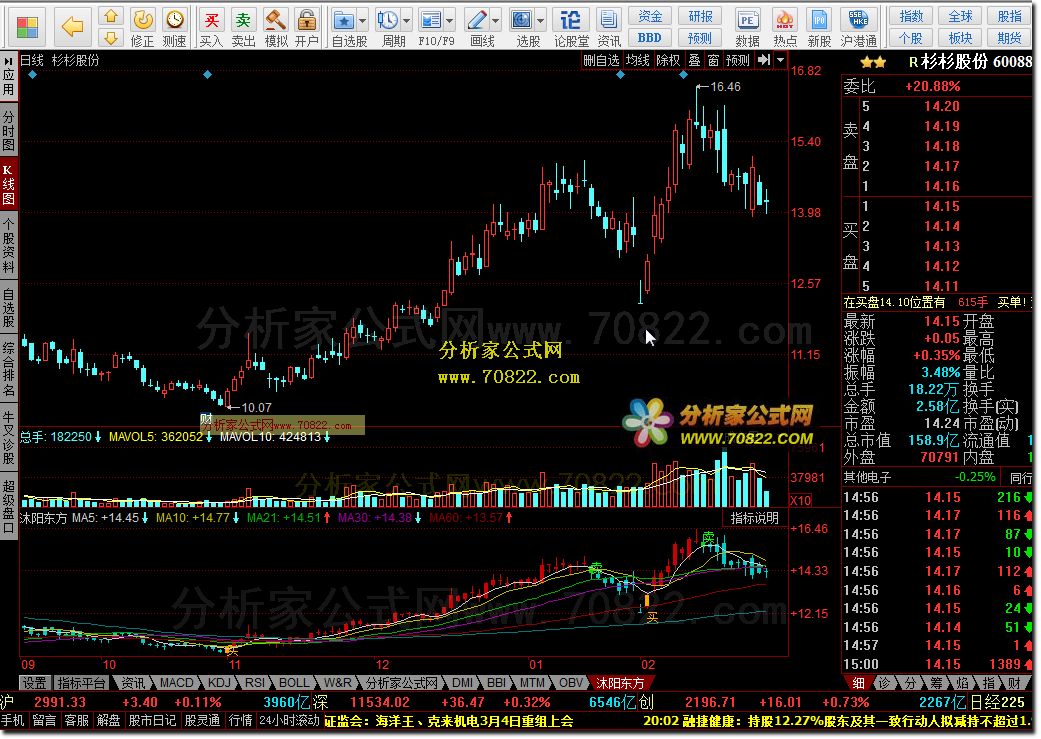Click the yellow up arrow icon

(x=112, y=16)
